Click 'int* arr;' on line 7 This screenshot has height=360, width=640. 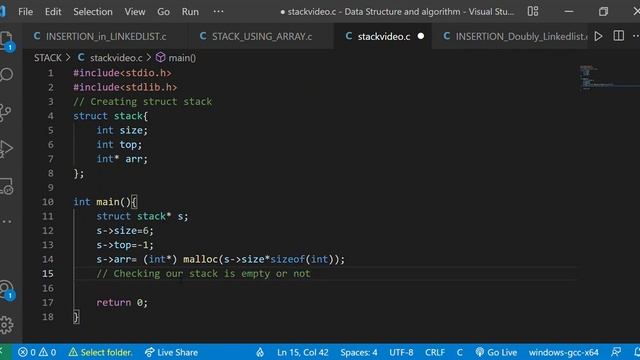[122, 159]
